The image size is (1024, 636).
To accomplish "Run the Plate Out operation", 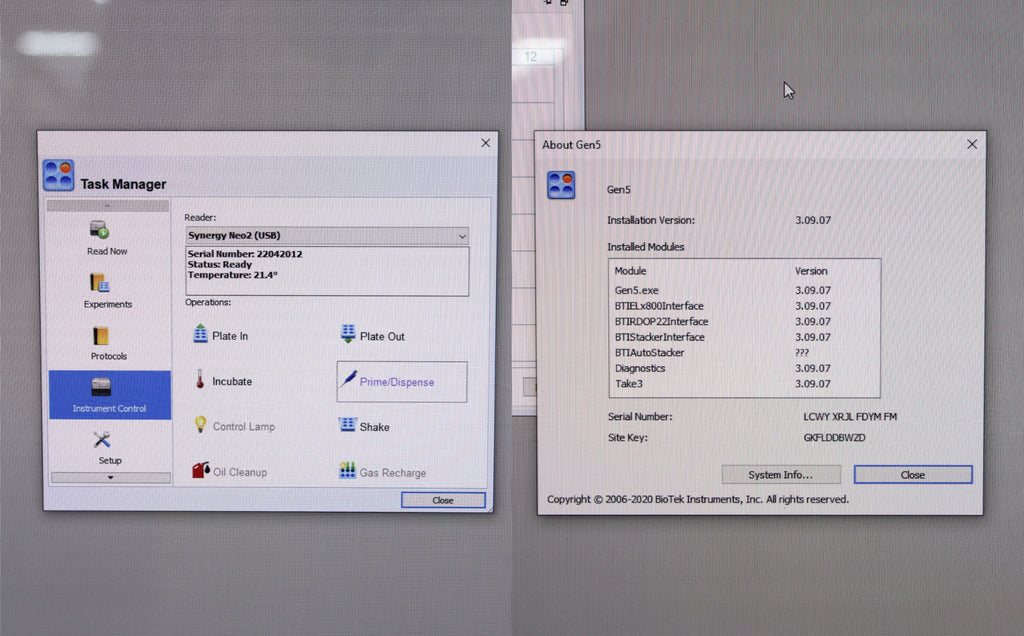I will (372, 335).
